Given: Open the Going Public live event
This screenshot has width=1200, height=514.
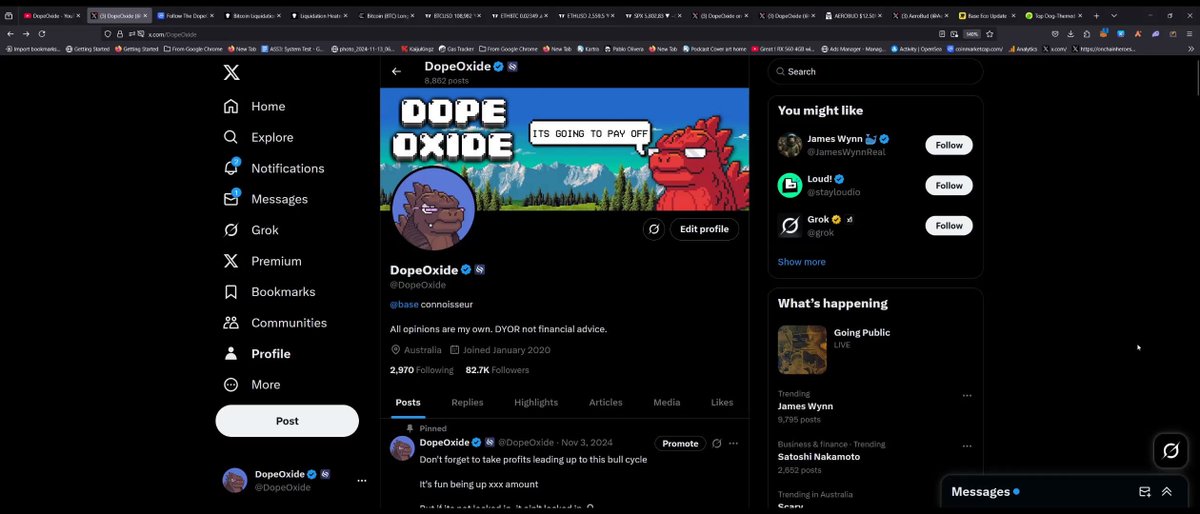Looking at the screenshot, I should 875,350.
